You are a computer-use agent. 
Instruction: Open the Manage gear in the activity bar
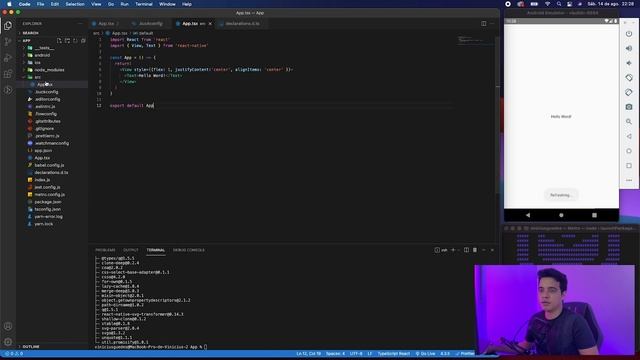tap(8, 342)
